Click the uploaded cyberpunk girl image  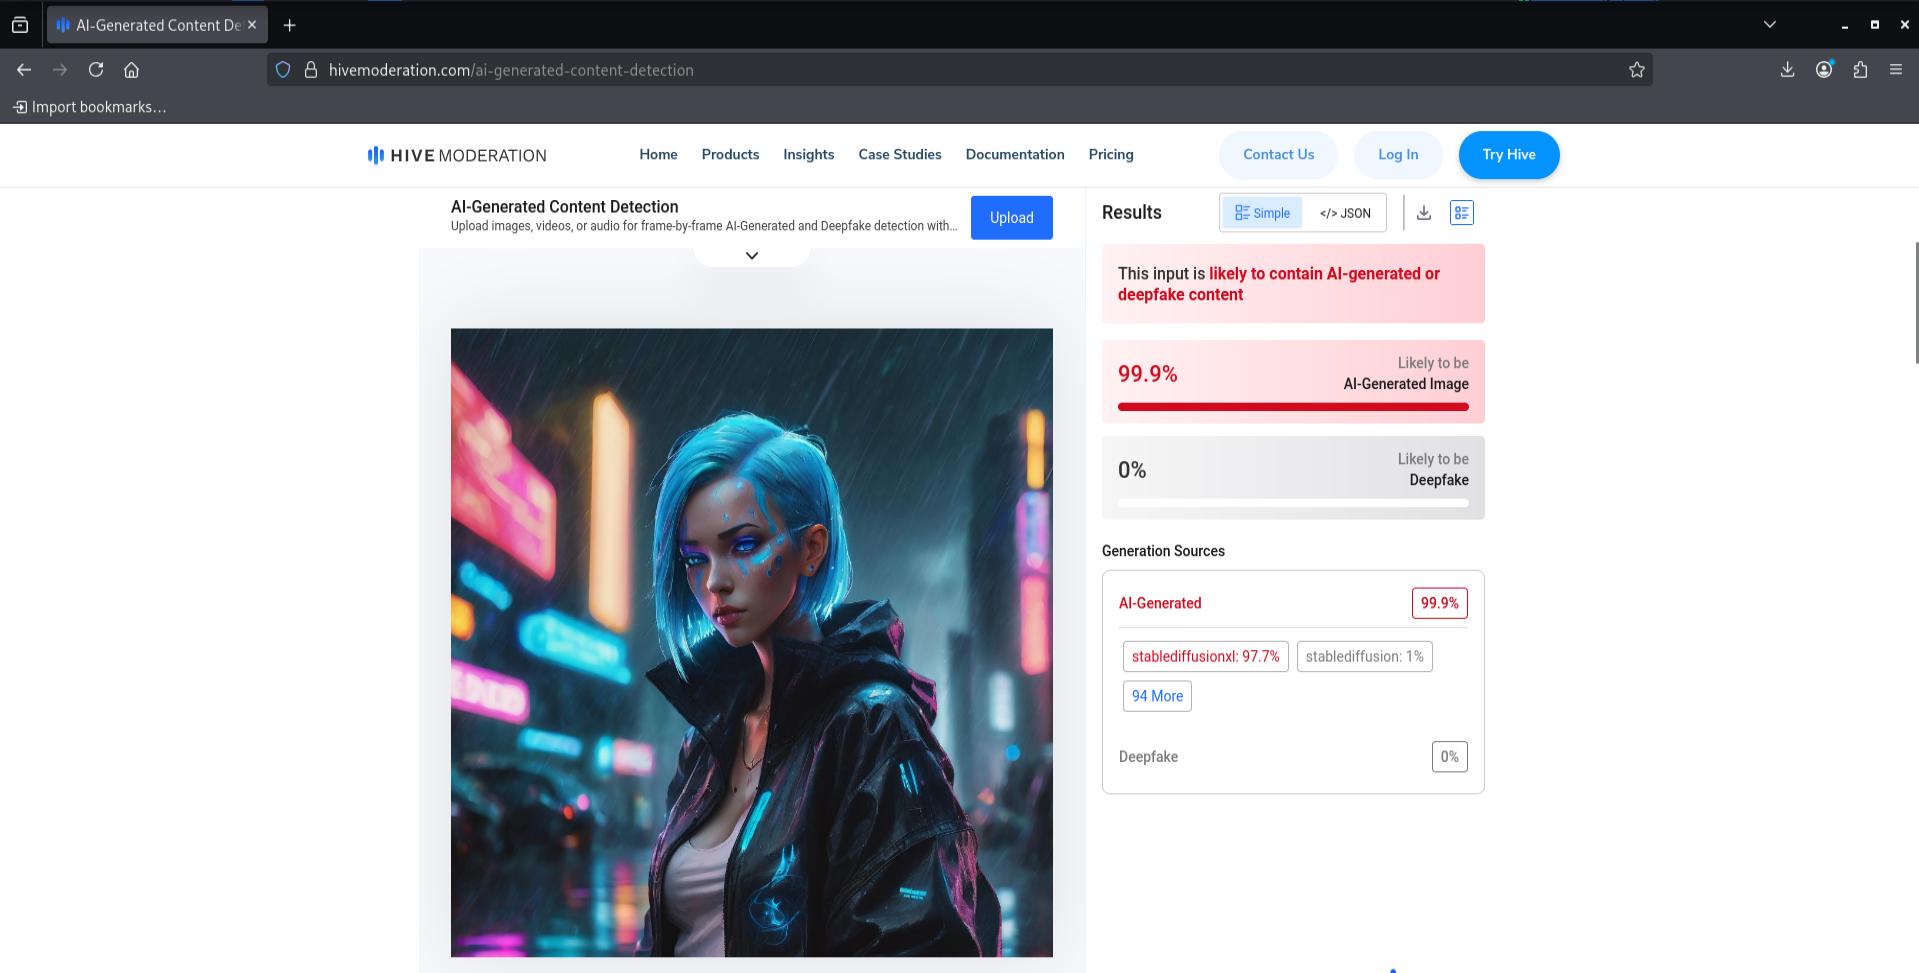pyautogui.click(x=752, y=643)
